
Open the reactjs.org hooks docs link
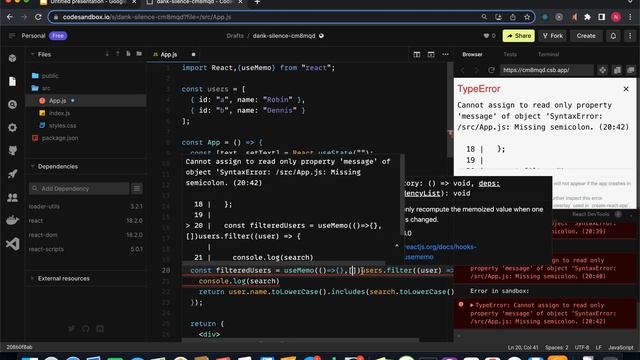tap(440, 252)
